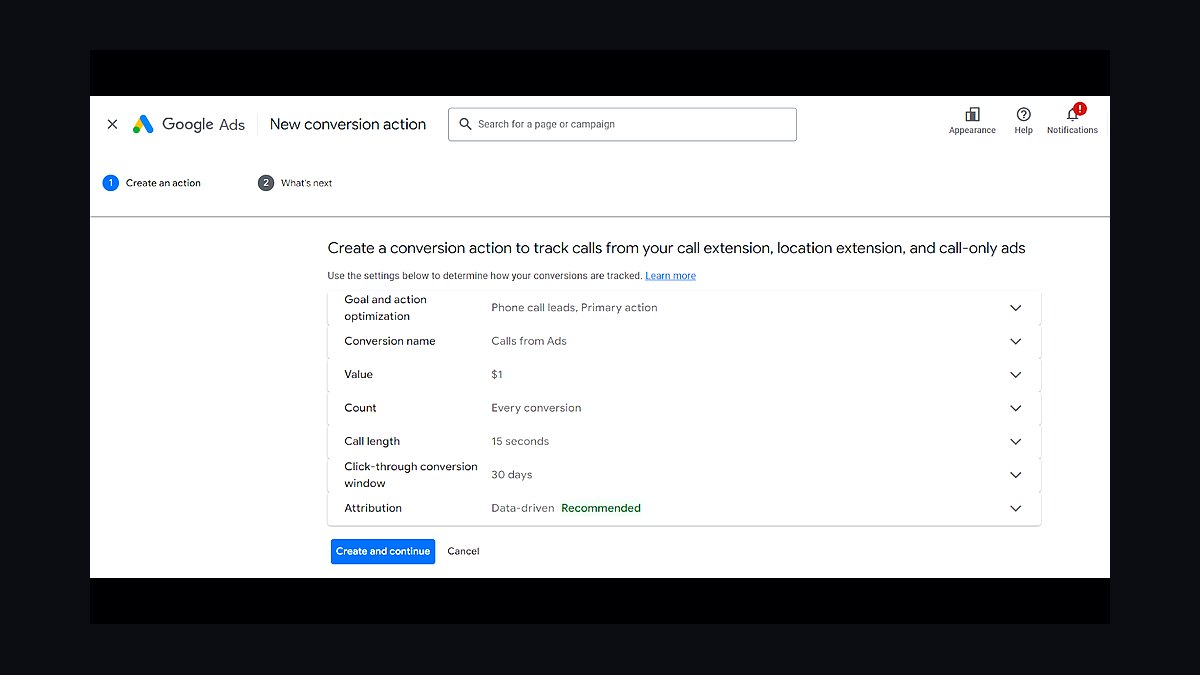Select step 1 Create an action
The image size is (1200, 675).
[x=152, y=183]
